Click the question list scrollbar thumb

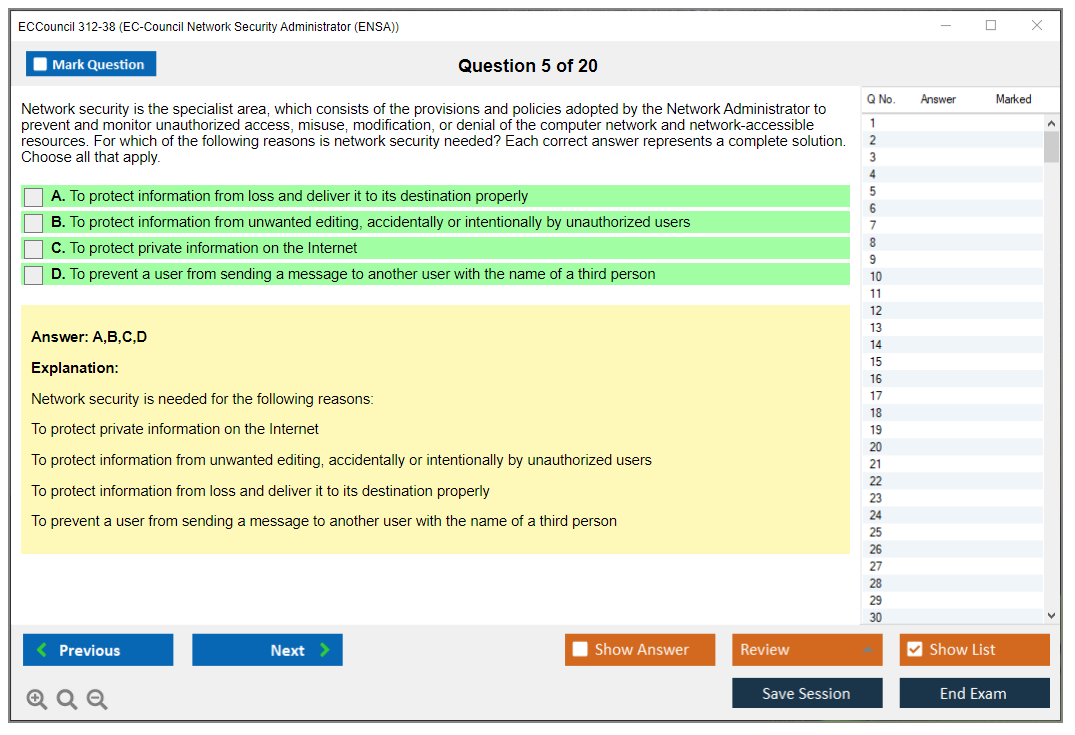click(1051, 146)
